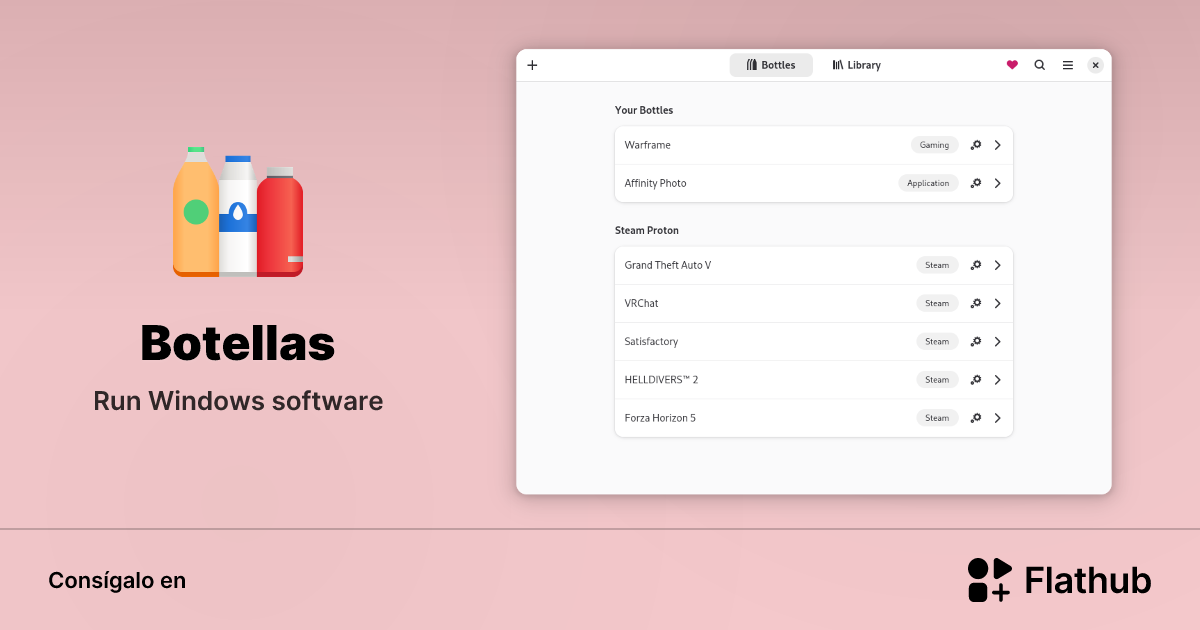Screen dimensions: 1200x630
Task: Select the Bottles tab
Action: [x=771, y=64]
